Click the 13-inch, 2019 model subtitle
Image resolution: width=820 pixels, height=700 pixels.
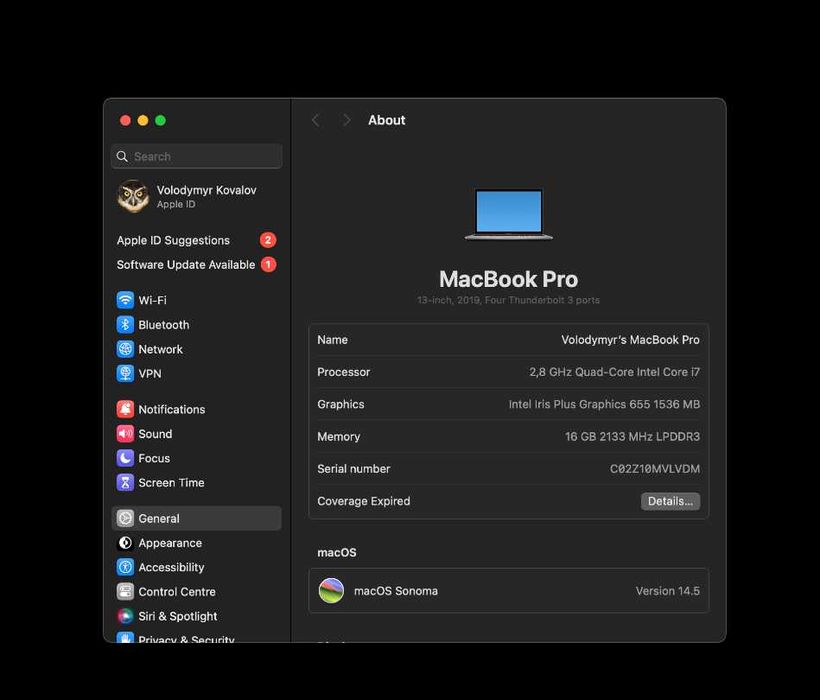pos(508,300)
